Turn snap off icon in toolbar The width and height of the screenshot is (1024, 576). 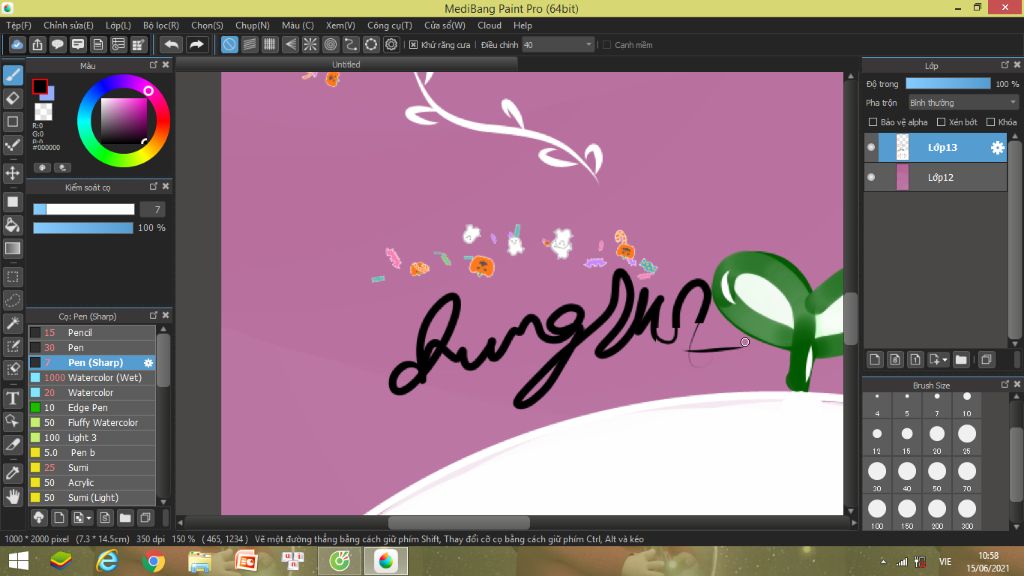[x=229, y=44]
